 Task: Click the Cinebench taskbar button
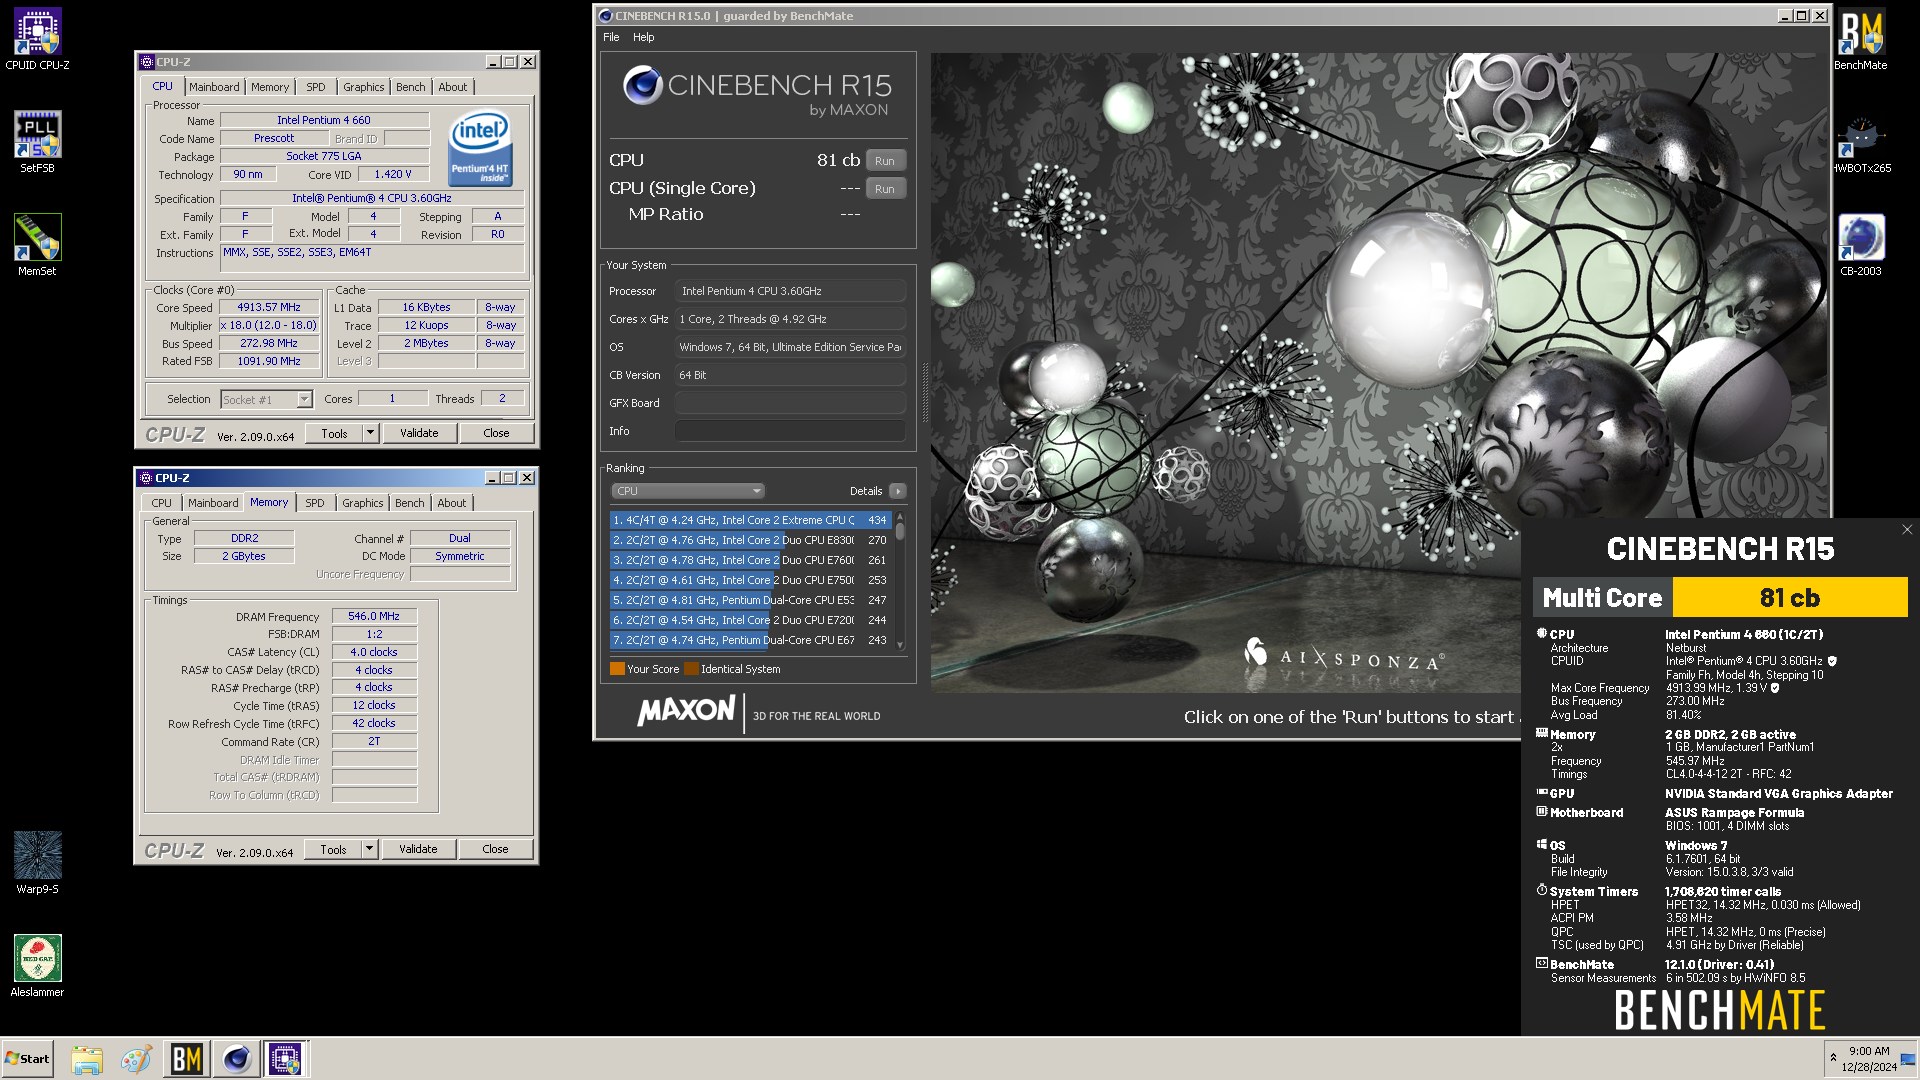236,1059
